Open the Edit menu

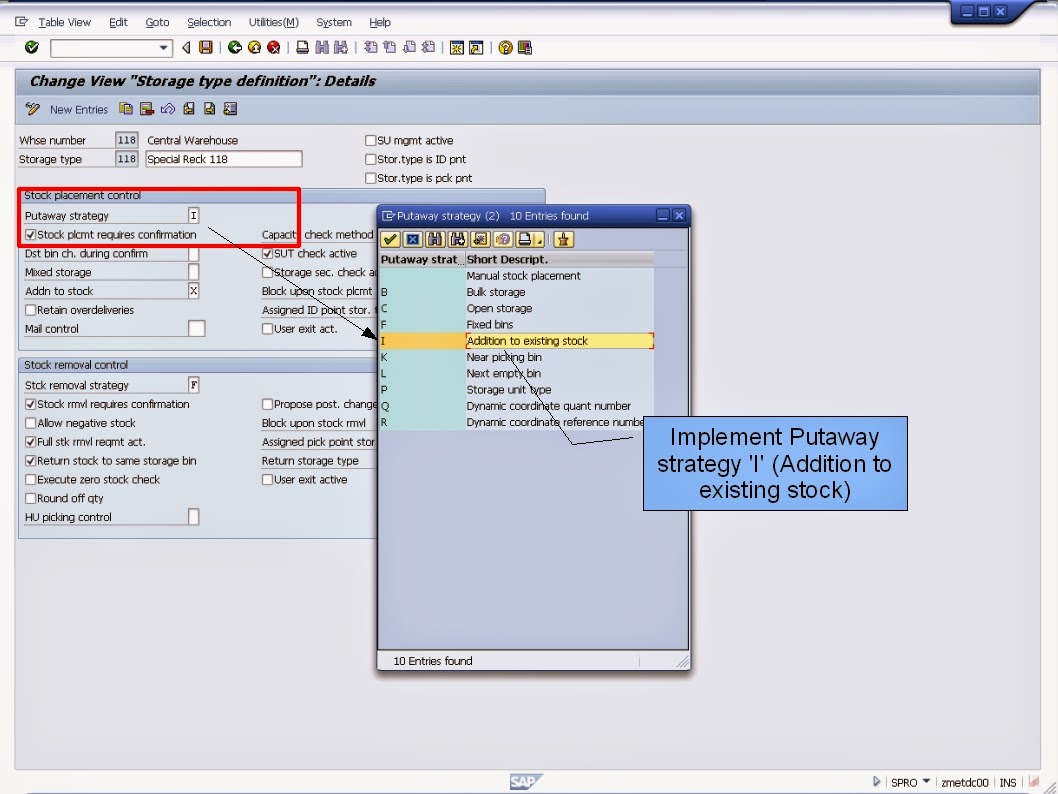pyautogui.click(x=118, y=22)
